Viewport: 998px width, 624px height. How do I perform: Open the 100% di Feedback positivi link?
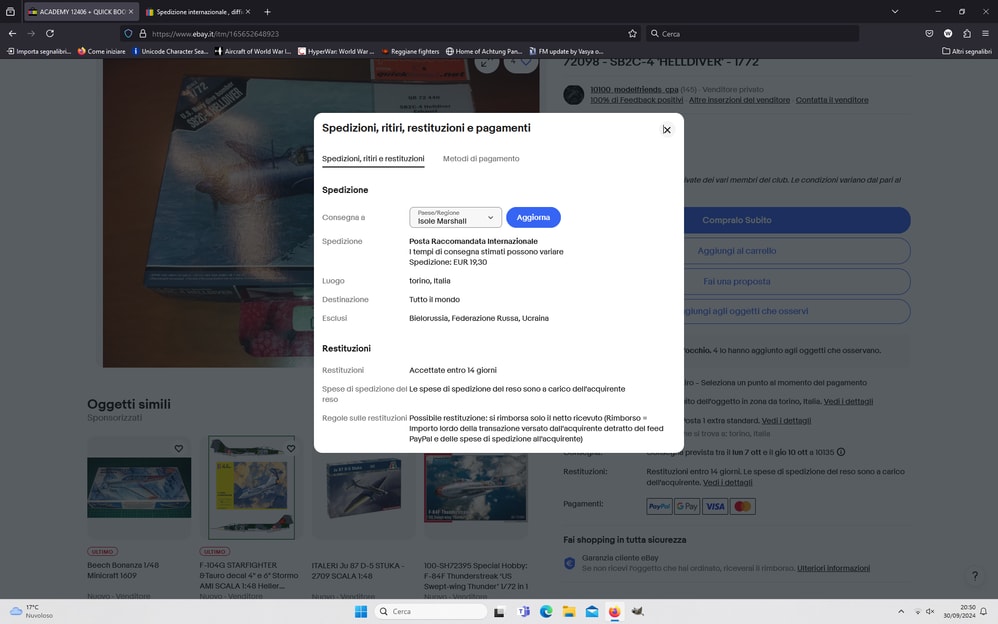pyautogui.click(x=636, y=100)
